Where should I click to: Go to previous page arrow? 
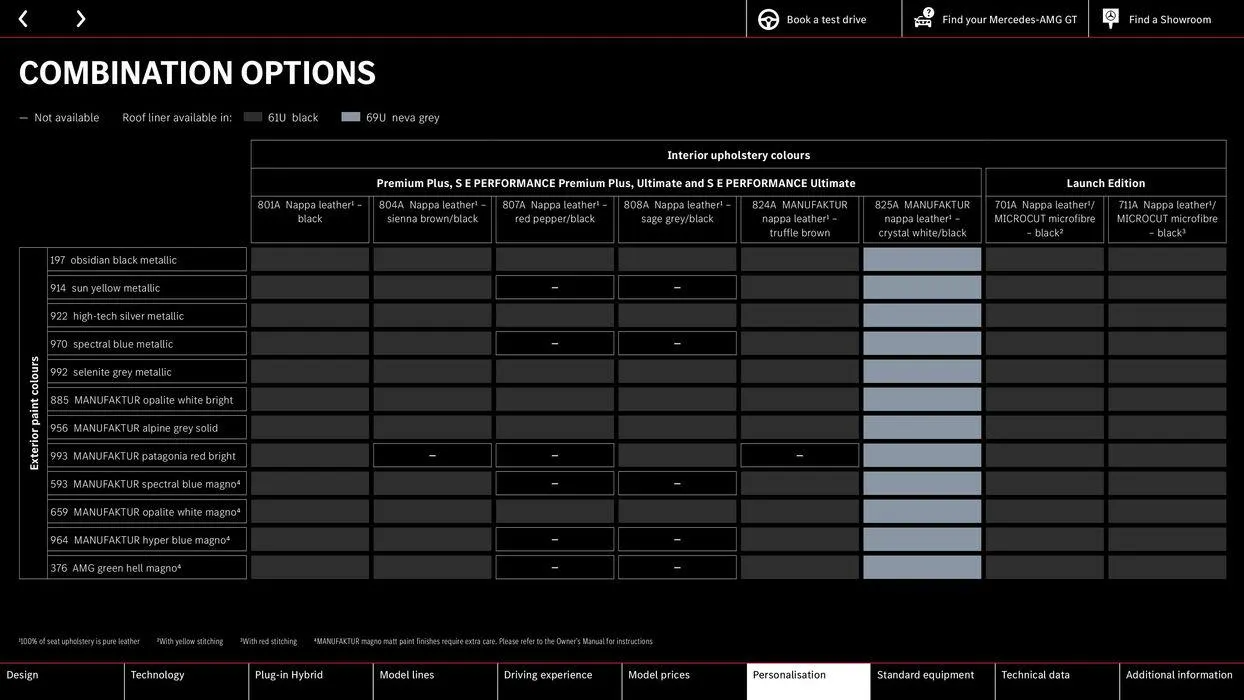pyautogui.click(x=23, y=19)
